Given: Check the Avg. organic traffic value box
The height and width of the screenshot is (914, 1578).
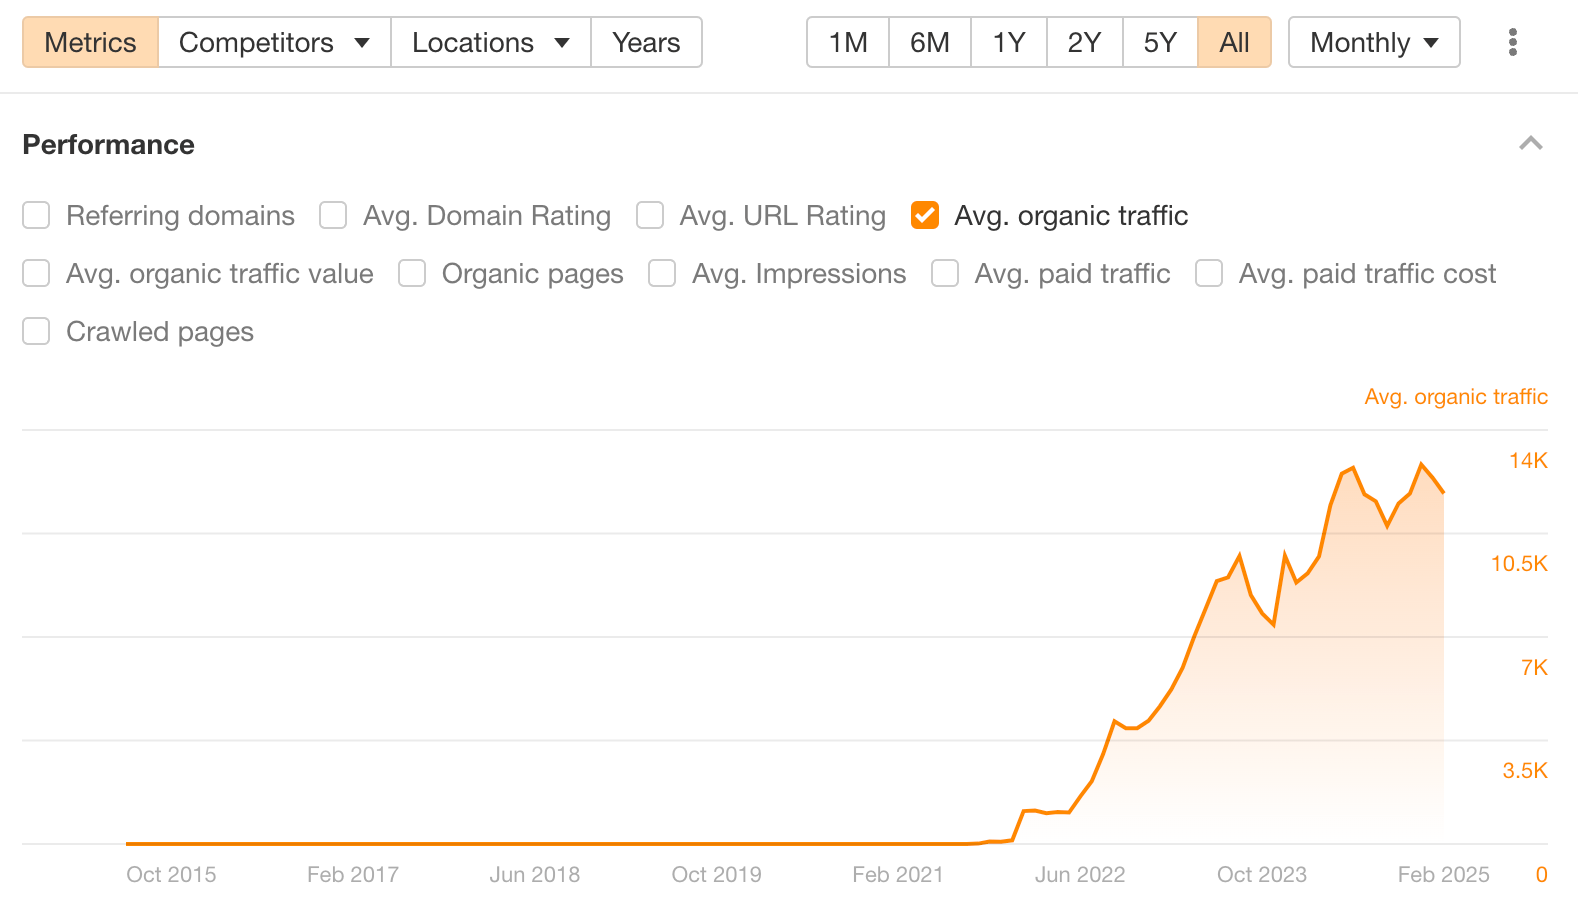Looking at the screenshot, I should coord(36,273).
